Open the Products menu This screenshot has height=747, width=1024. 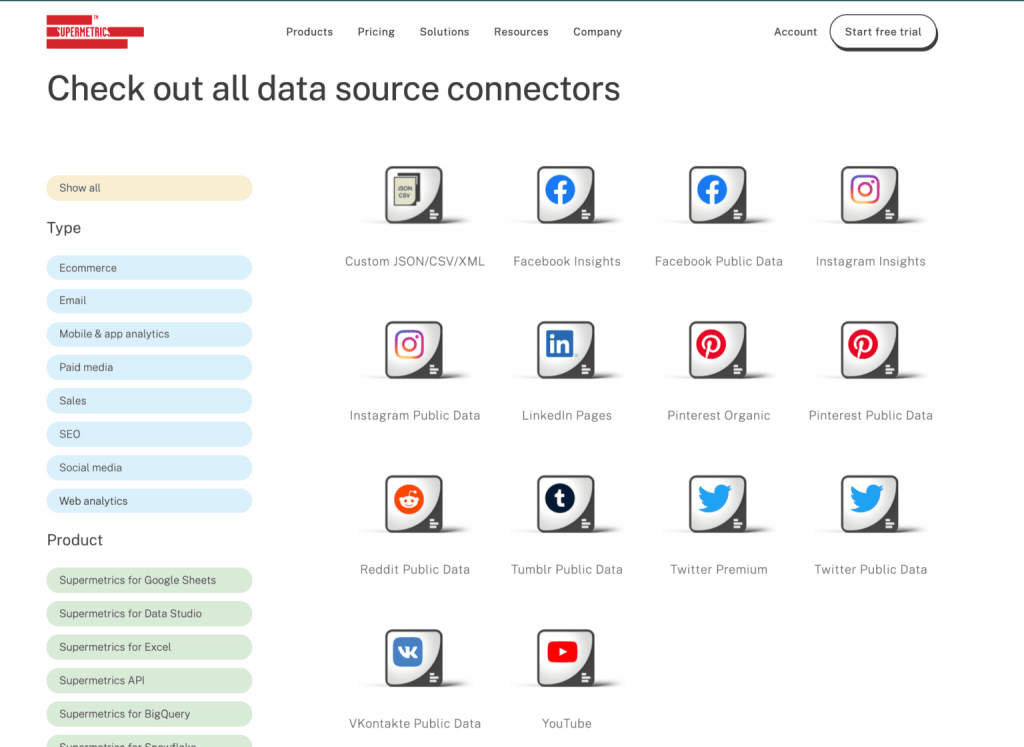310,32
